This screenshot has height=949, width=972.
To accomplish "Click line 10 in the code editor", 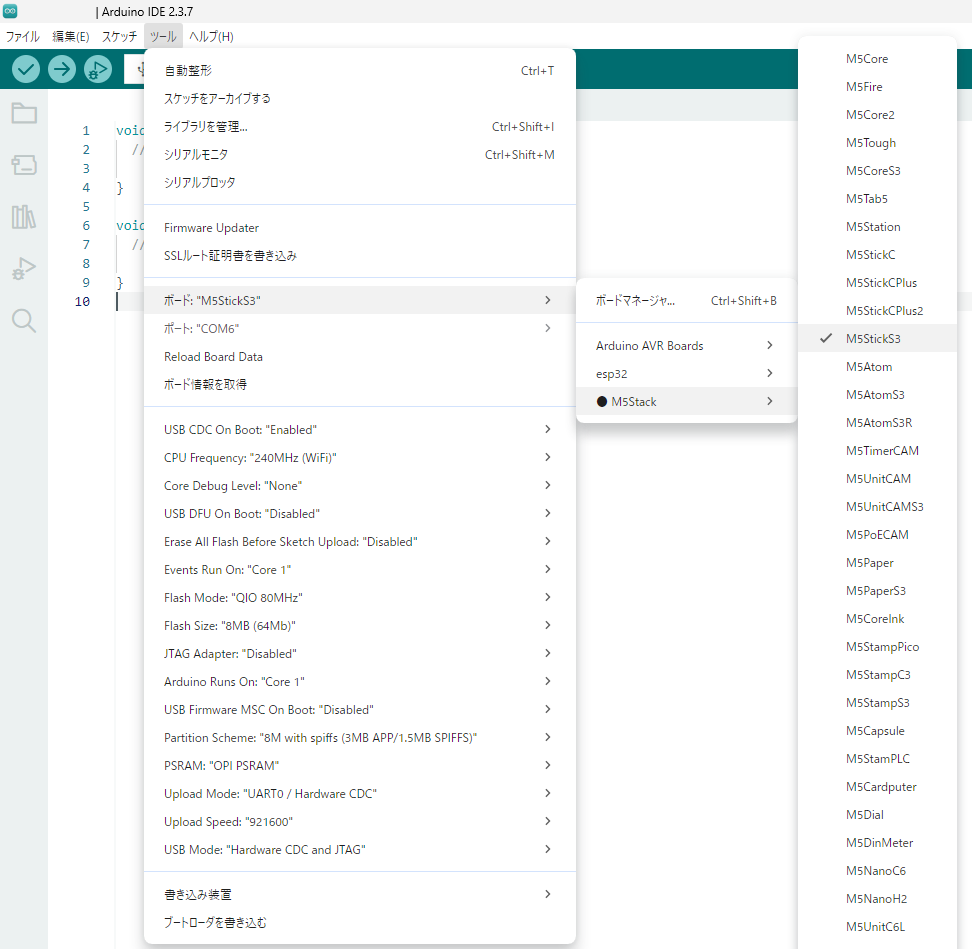I will pos(300,302).
